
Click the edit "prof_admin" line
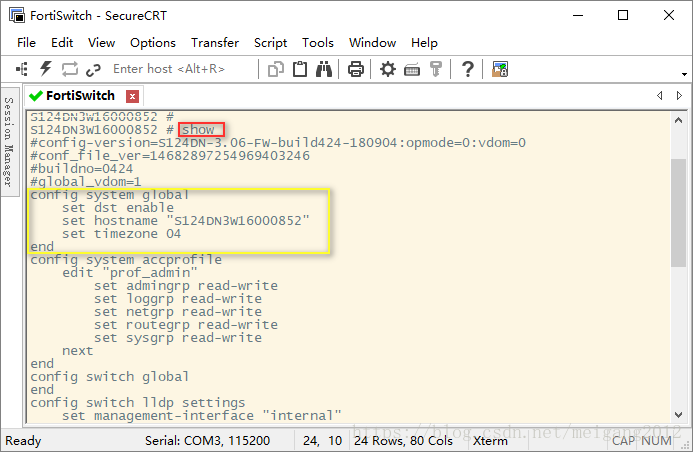[x=130, y=273]
